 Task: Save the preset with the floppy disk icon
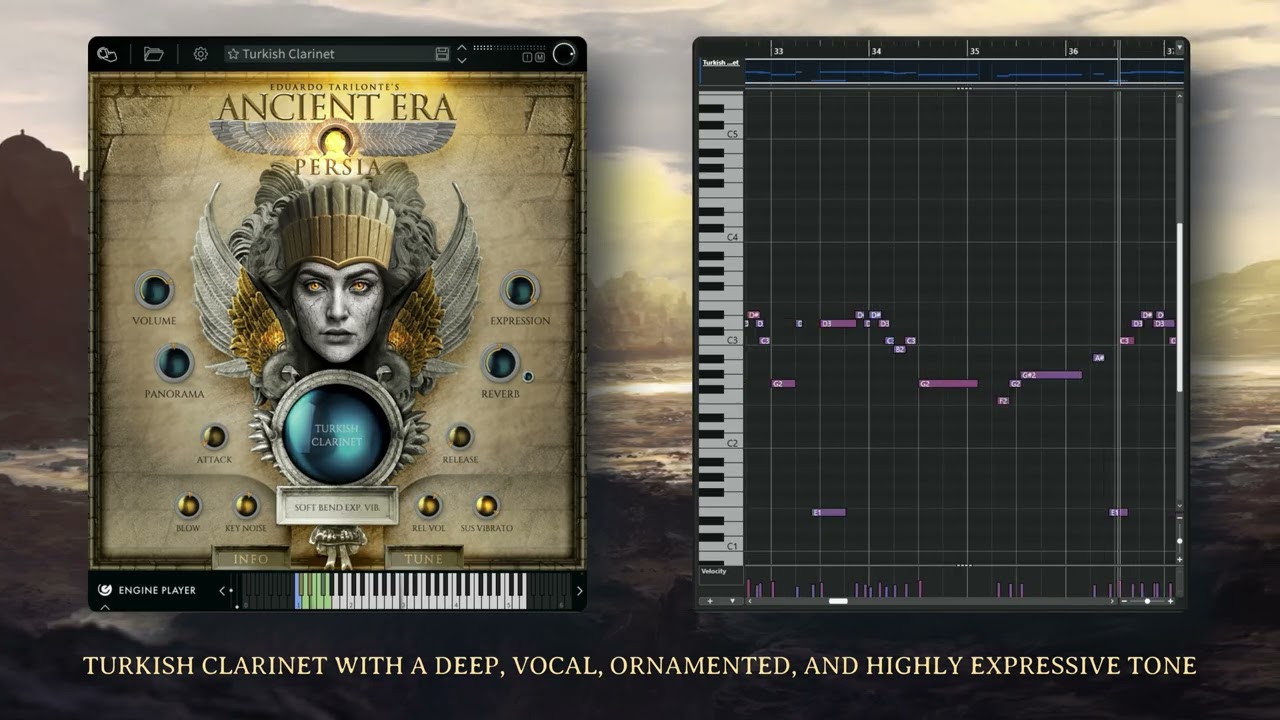[x=442, y=54]
